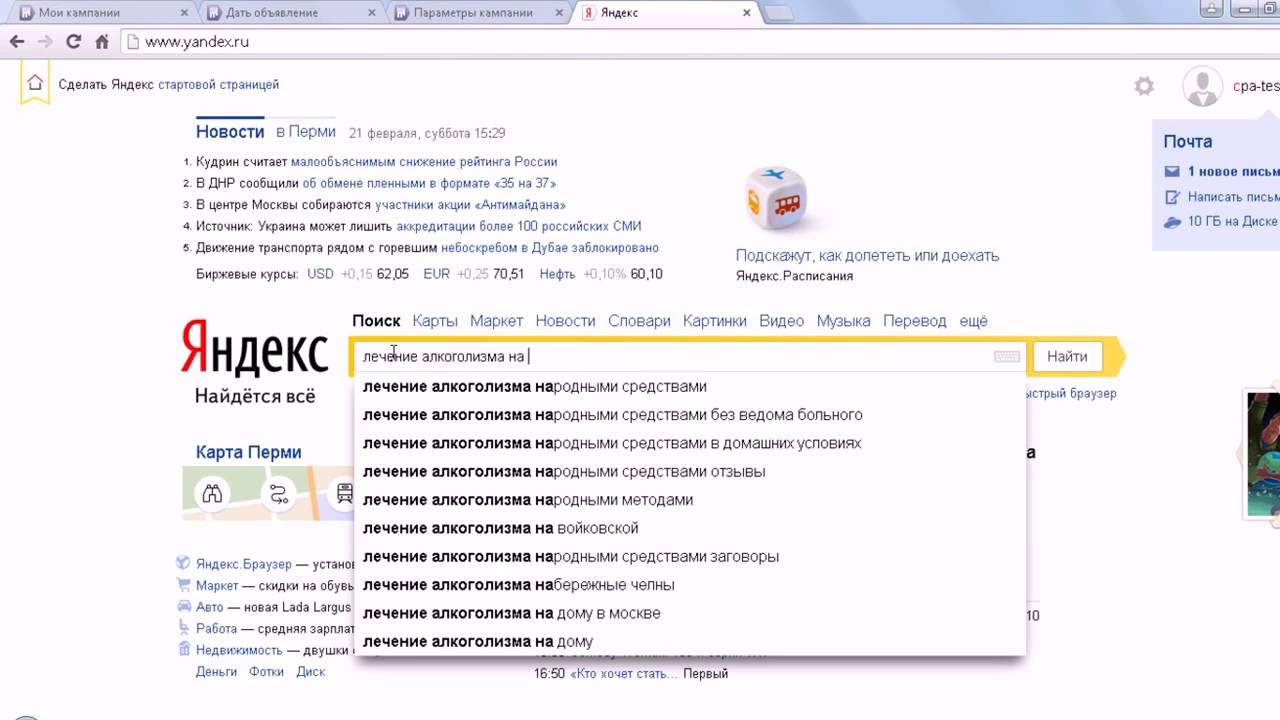Click the Нефть price link
This screenshot has width=1280, height=720.
click(557, 274)
